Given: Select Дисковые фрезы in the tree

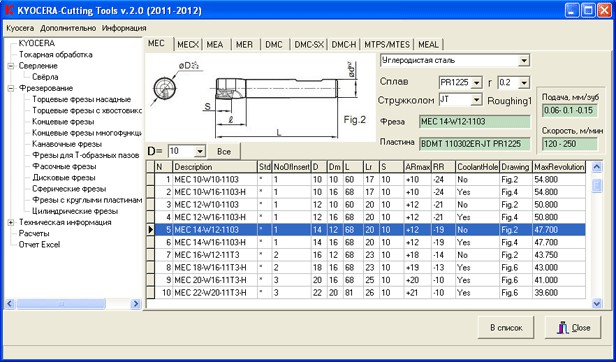Looking at the screenshot, I should point(64,178).
